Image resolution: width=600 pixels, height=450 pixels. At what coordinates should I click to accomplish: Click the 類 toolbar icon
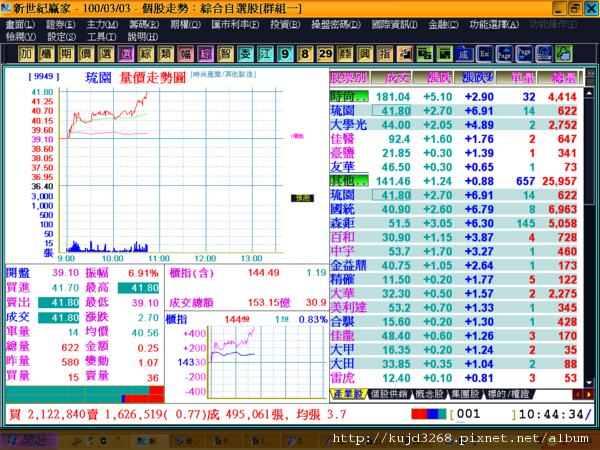[165, 54]
